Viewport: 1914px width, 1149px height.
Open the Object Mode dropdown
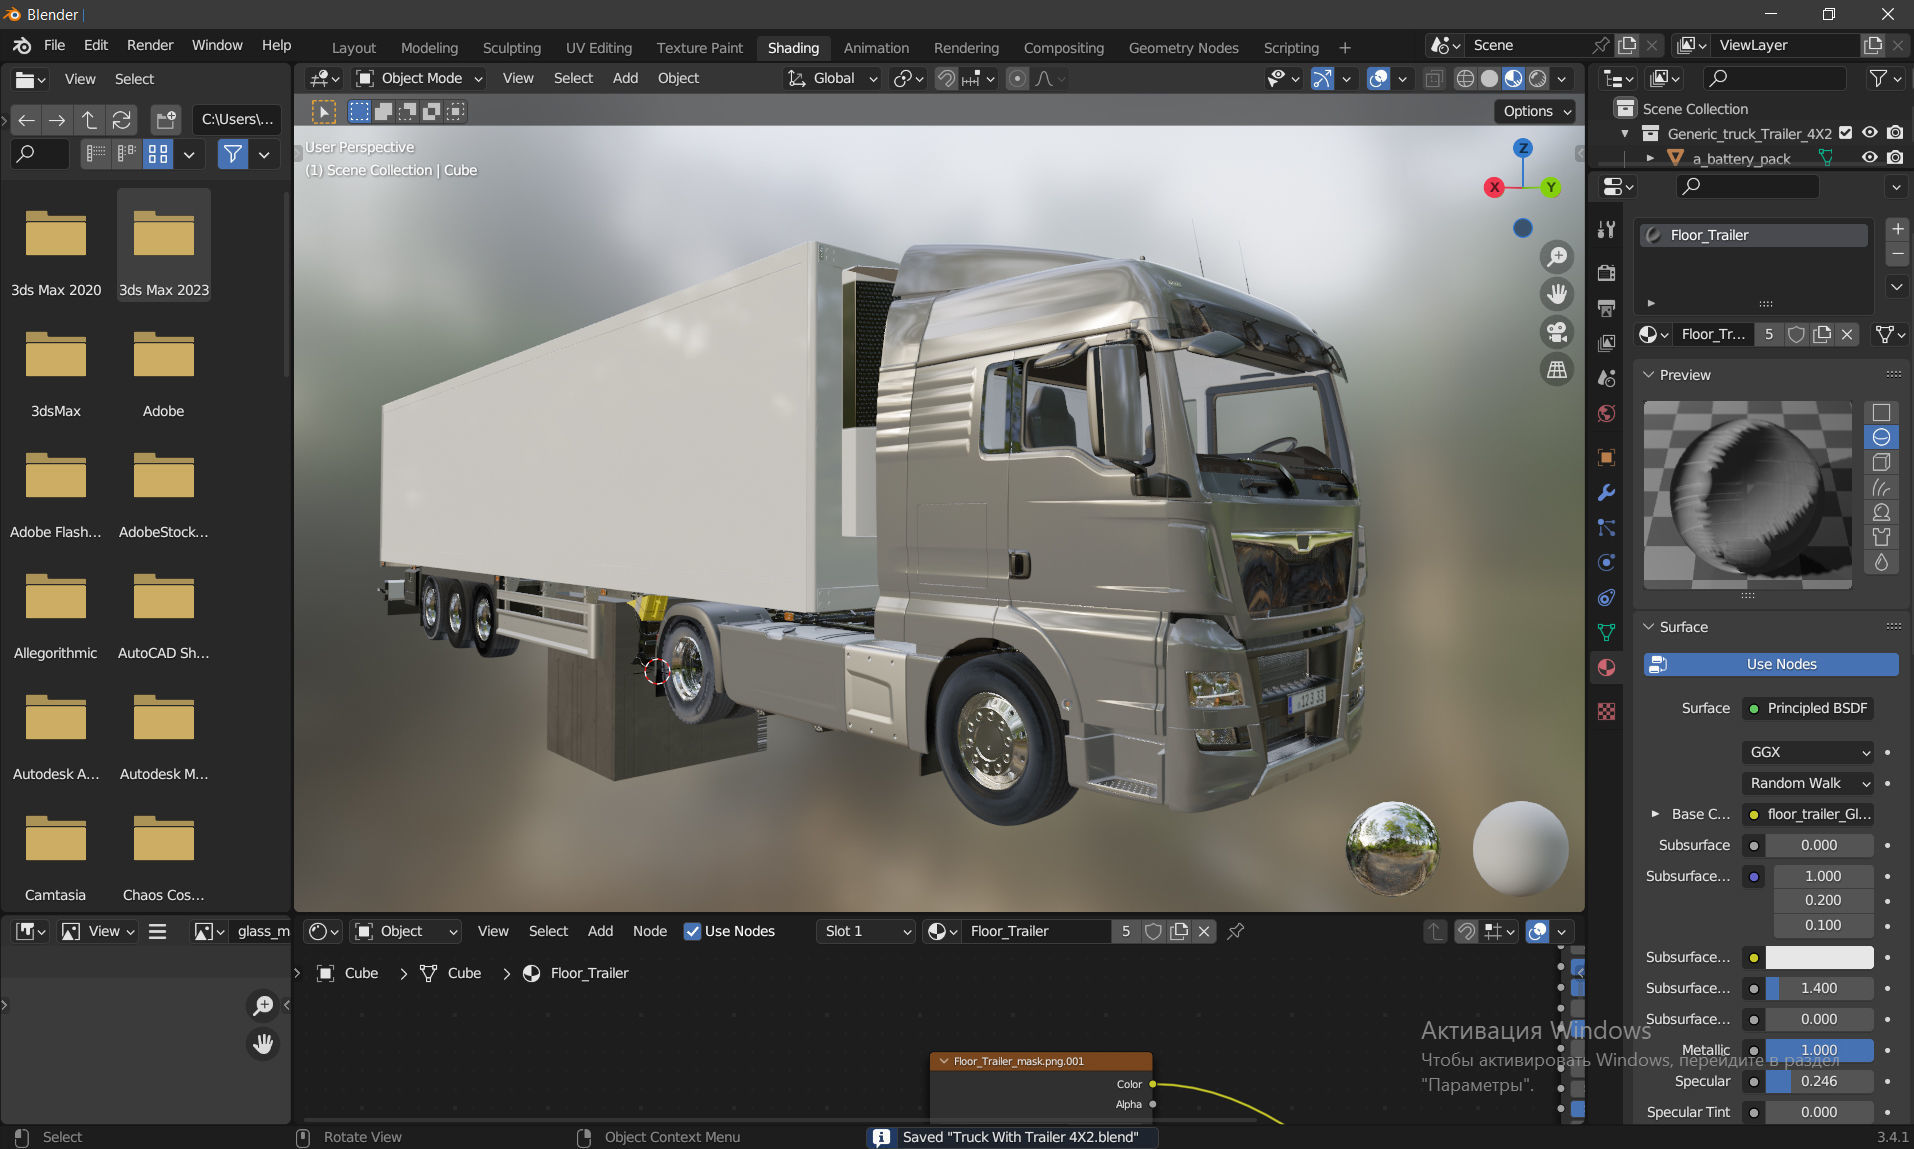[x=420, y=78]
